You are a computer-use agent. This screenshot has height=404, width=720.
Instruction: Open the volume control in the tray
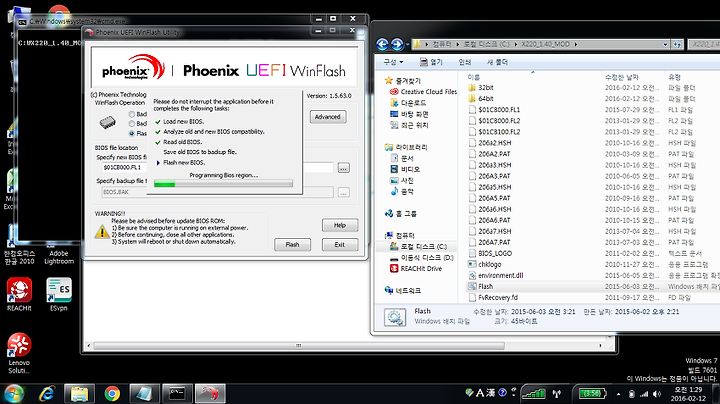coord(657,394)
